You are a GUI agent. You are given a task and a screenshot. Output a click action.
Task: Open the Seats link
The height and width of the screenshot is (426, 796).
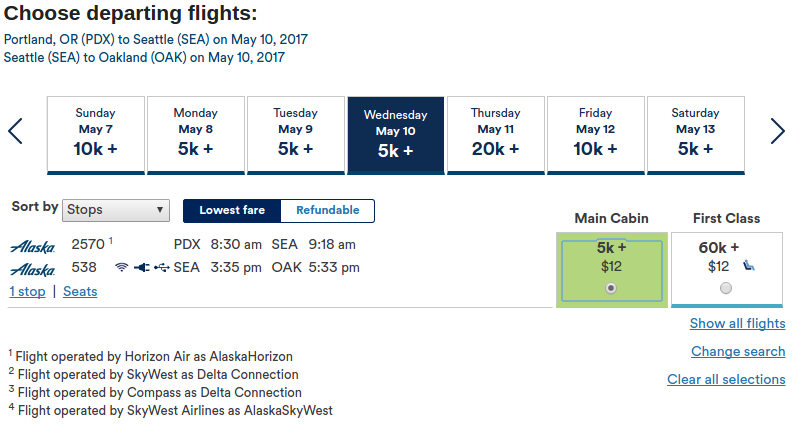click(80, 291)
